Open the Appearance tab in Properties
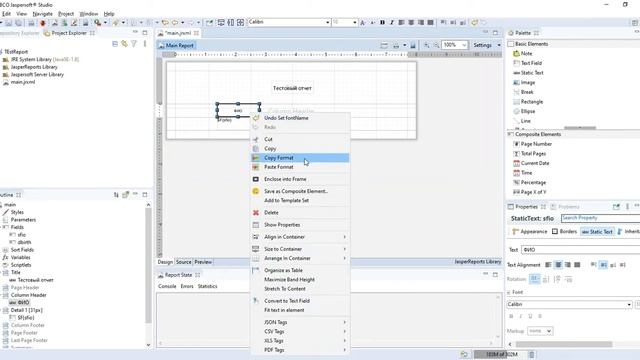 pyautogui.click(x=530, y=231)
